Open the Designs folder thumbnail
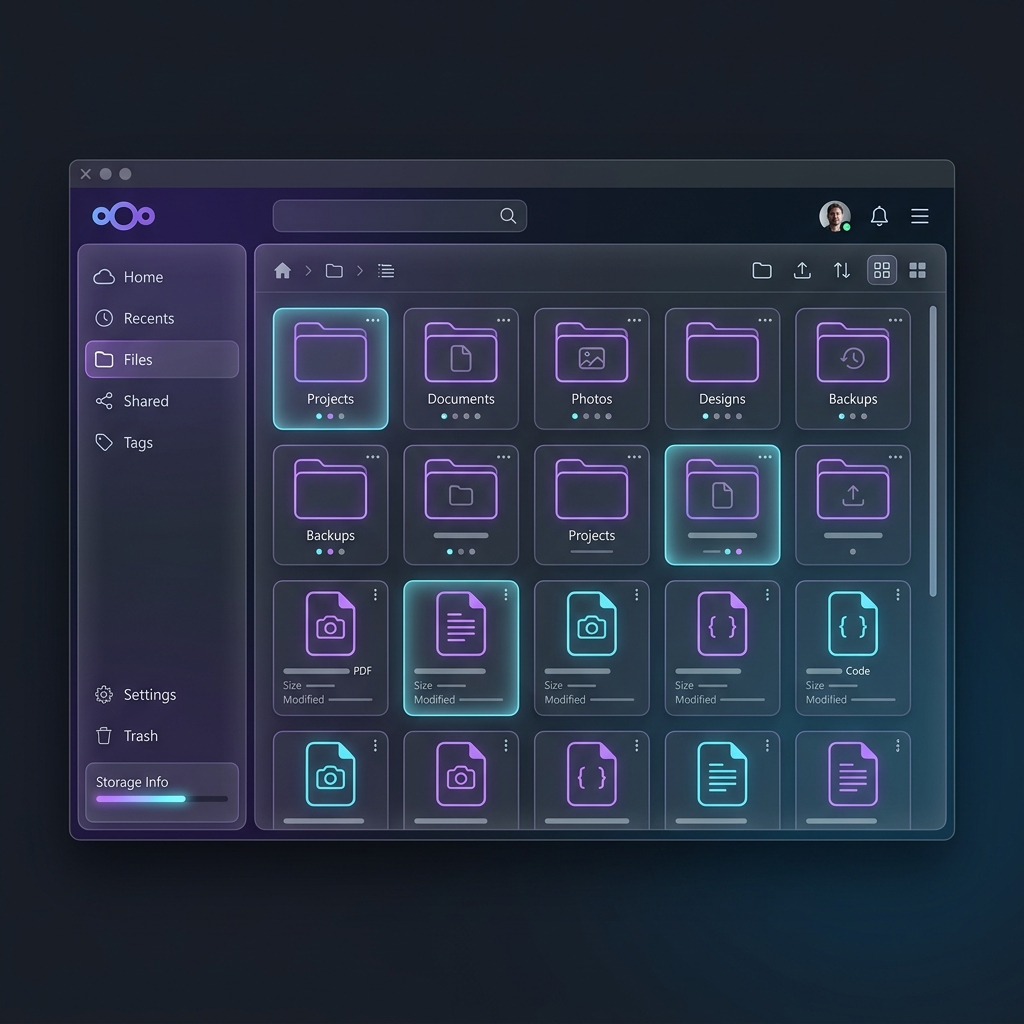This screenshot has width=1024, height=1024. pyautogui.click(x=722, y=354)
